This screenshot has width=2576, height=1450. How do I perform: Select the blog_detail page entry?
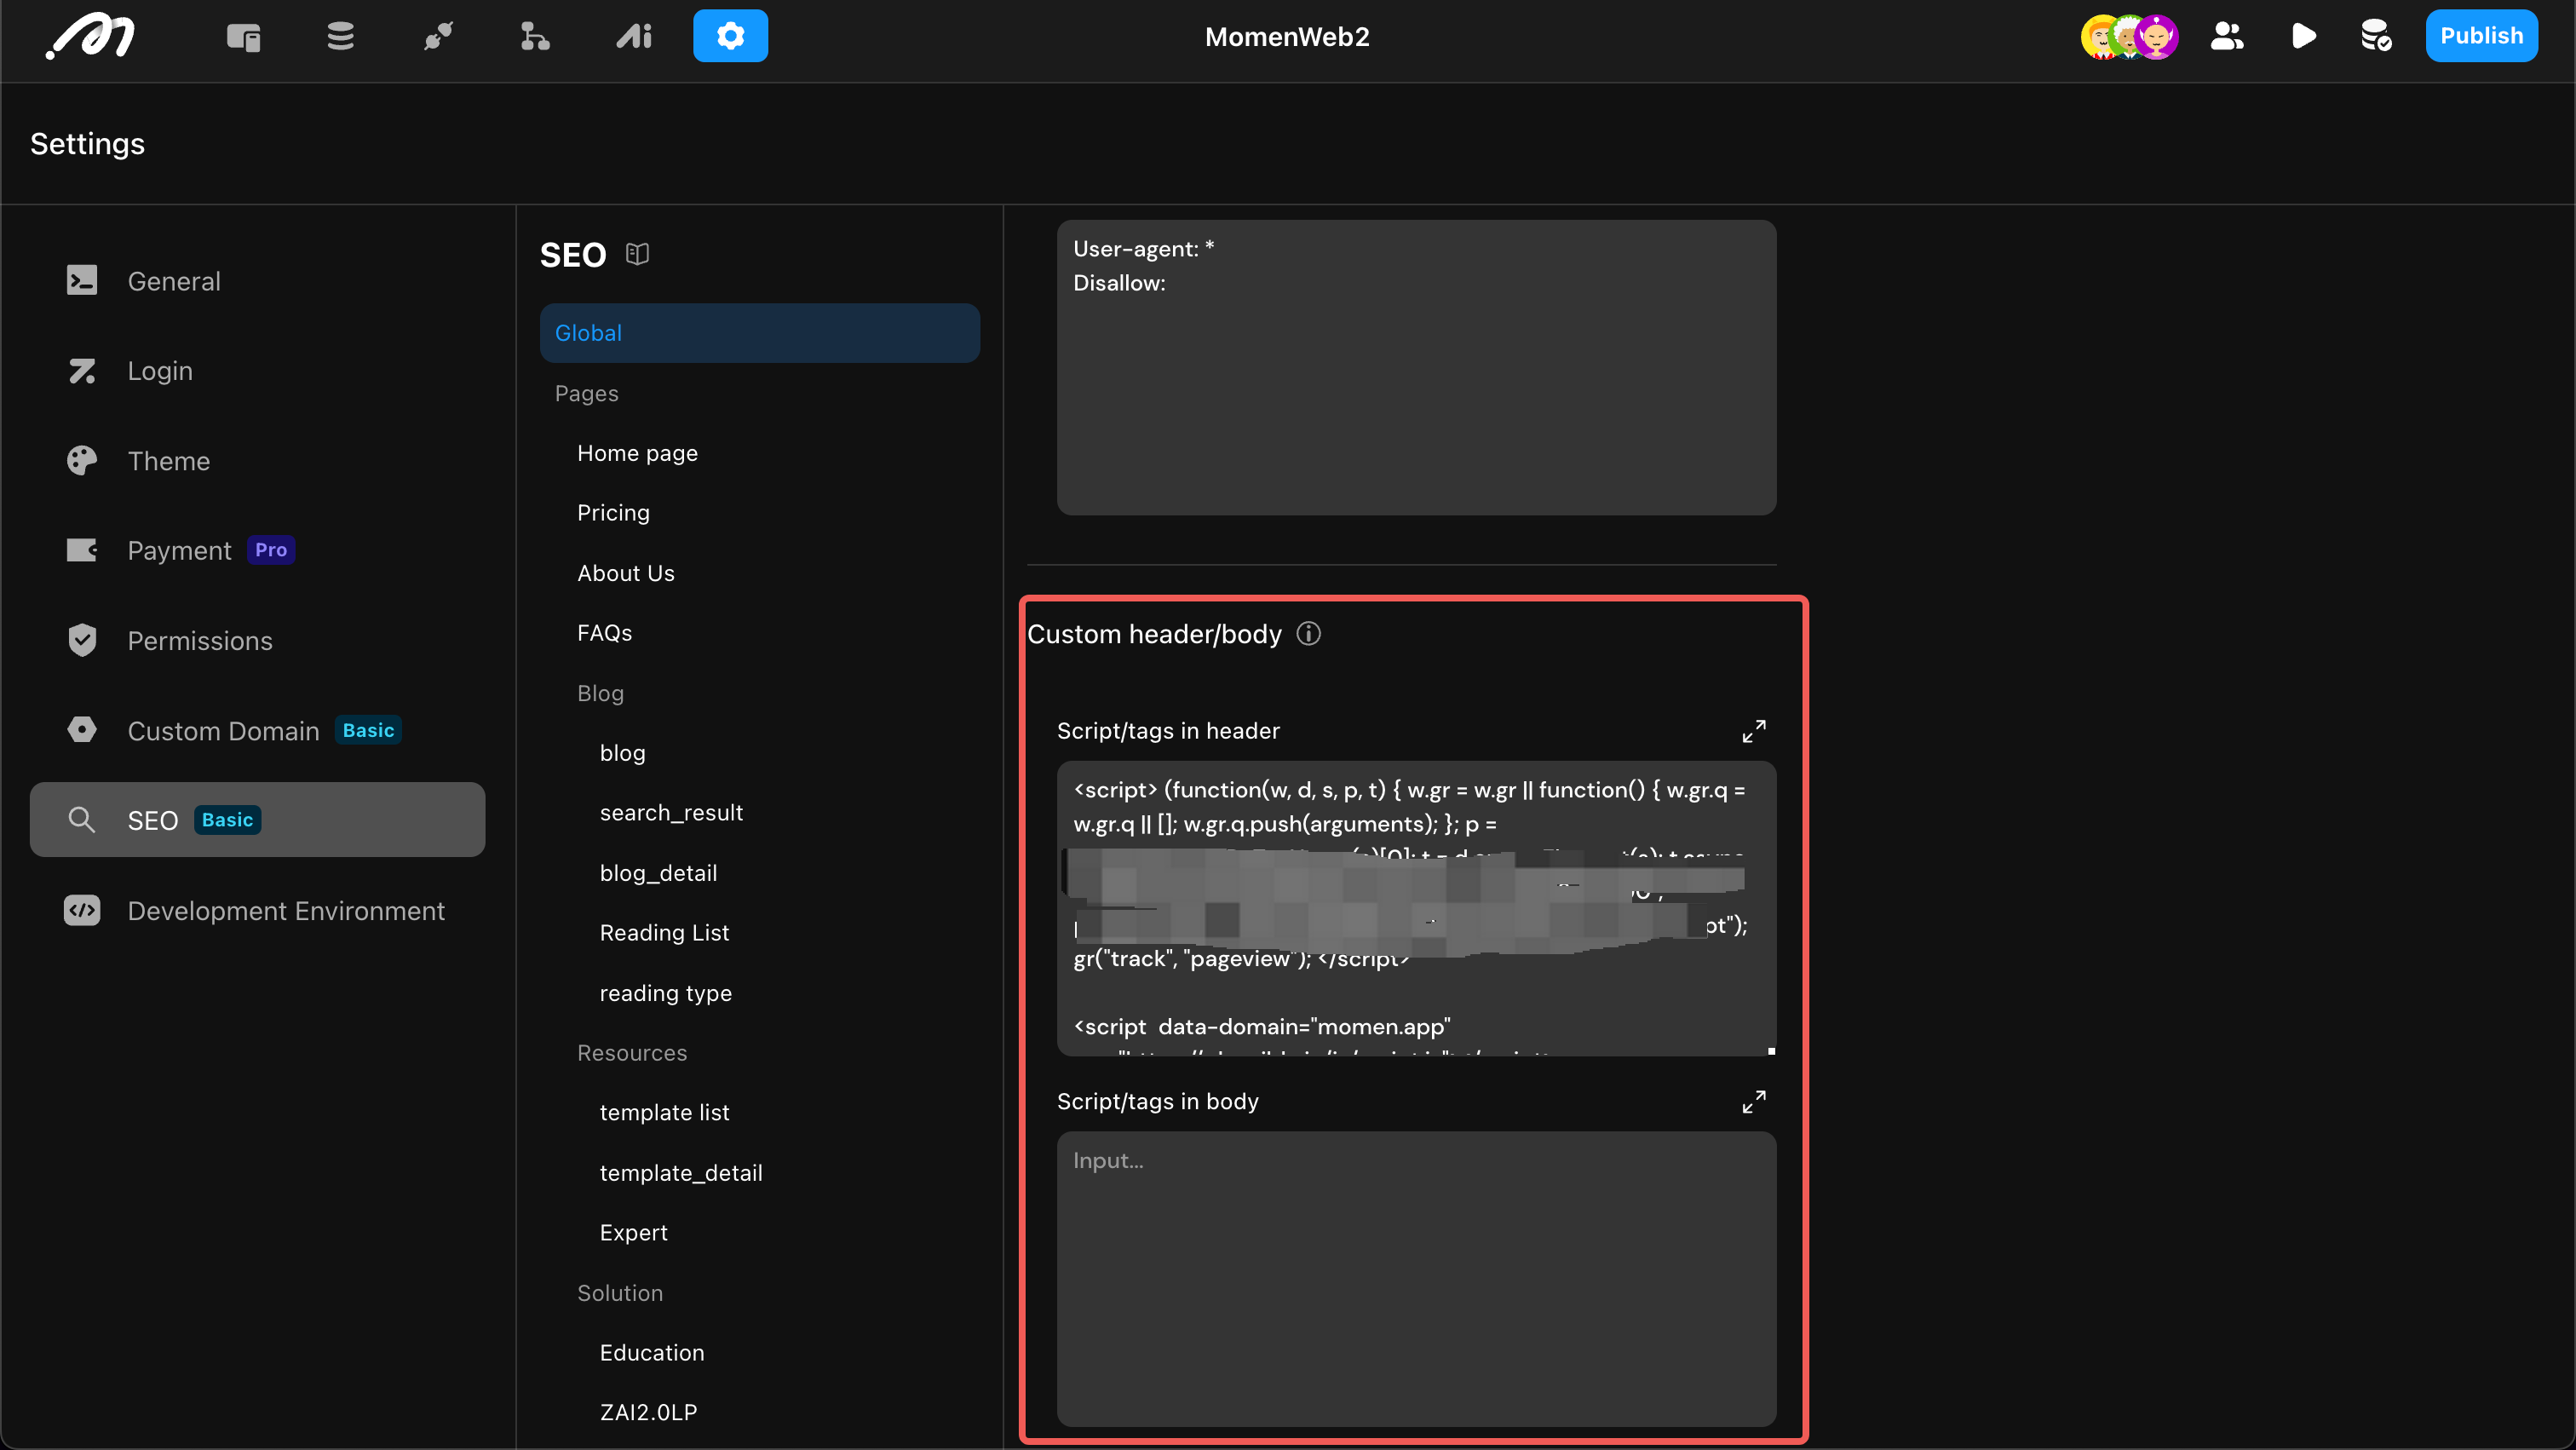(x=658, y=873)
